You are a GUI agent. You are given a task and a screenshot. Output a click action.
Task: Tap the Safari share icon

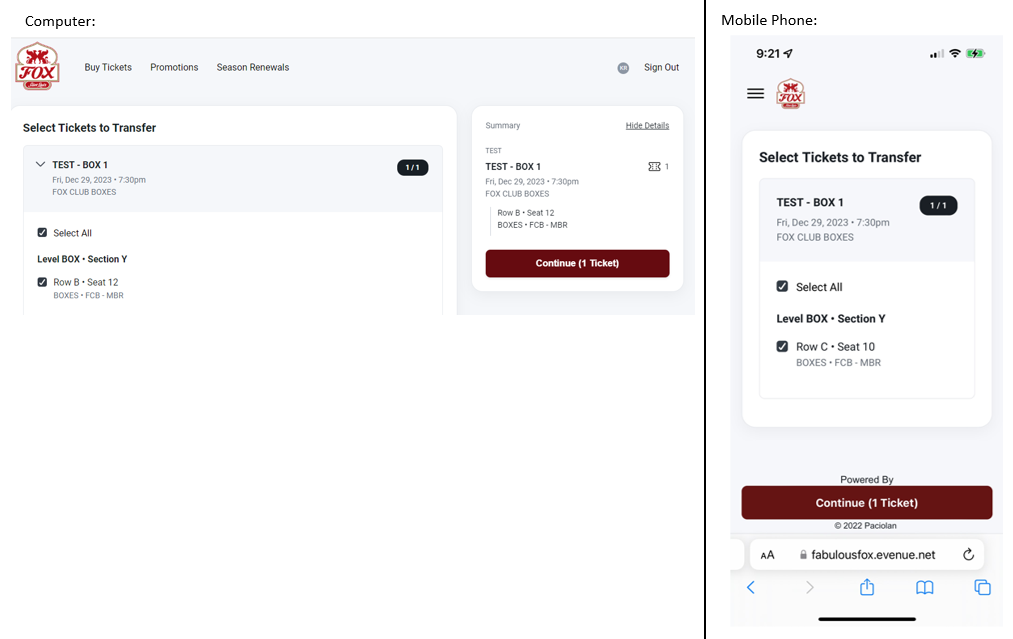867,587
